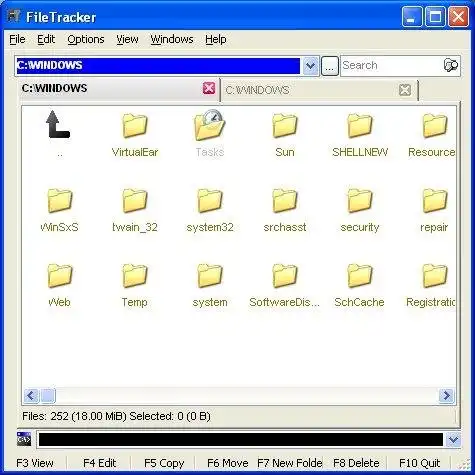The width and height of the screenshot is (475, 475).
Task: Click the F4 Edit button
Action: point(99,463)
